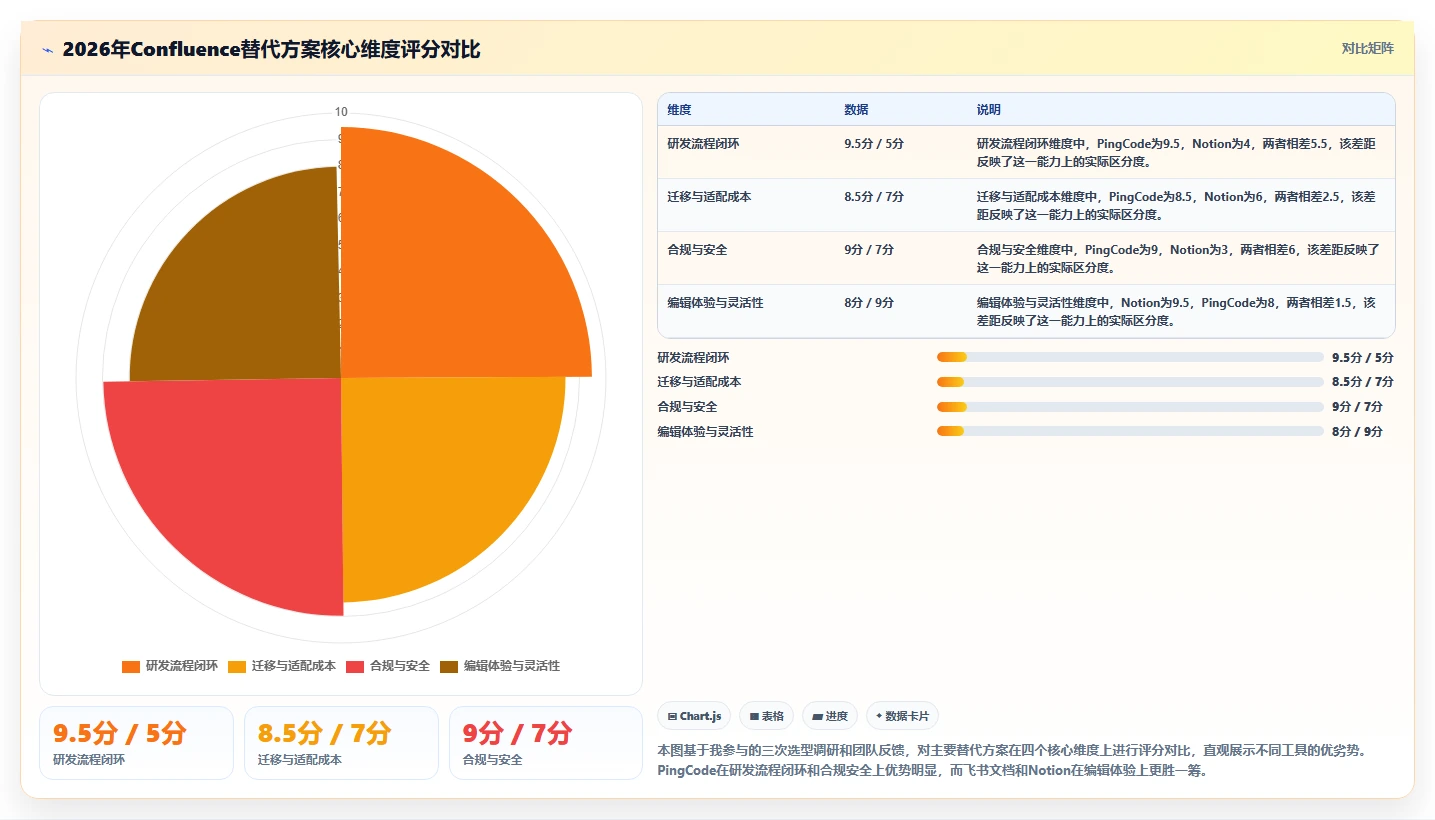Click 合规与安全 label under 9分 card
The image size is (1435, 820).
click(493, 760)
